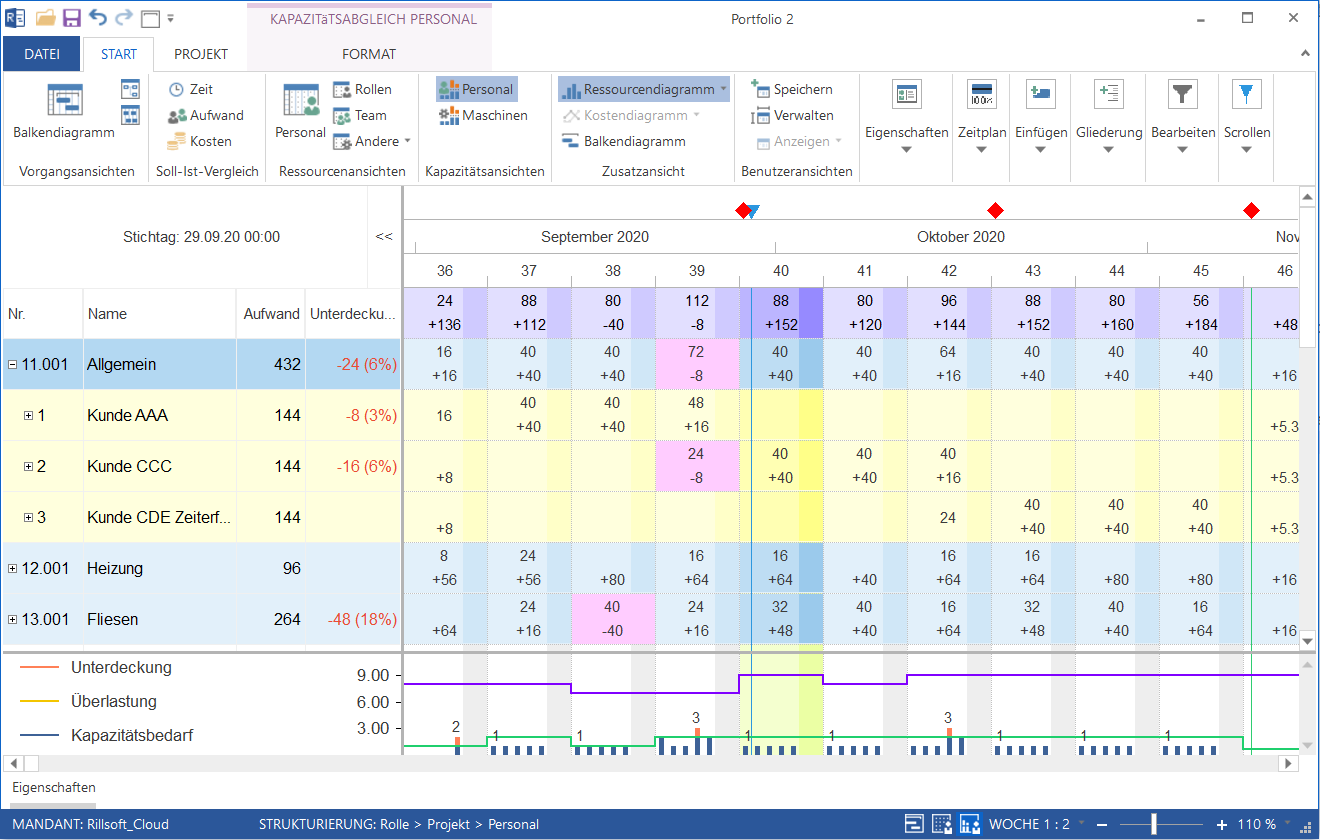The image size is (1320, 840).
Task: Click the red milestone marker in week 42
Action: (995, 210)
